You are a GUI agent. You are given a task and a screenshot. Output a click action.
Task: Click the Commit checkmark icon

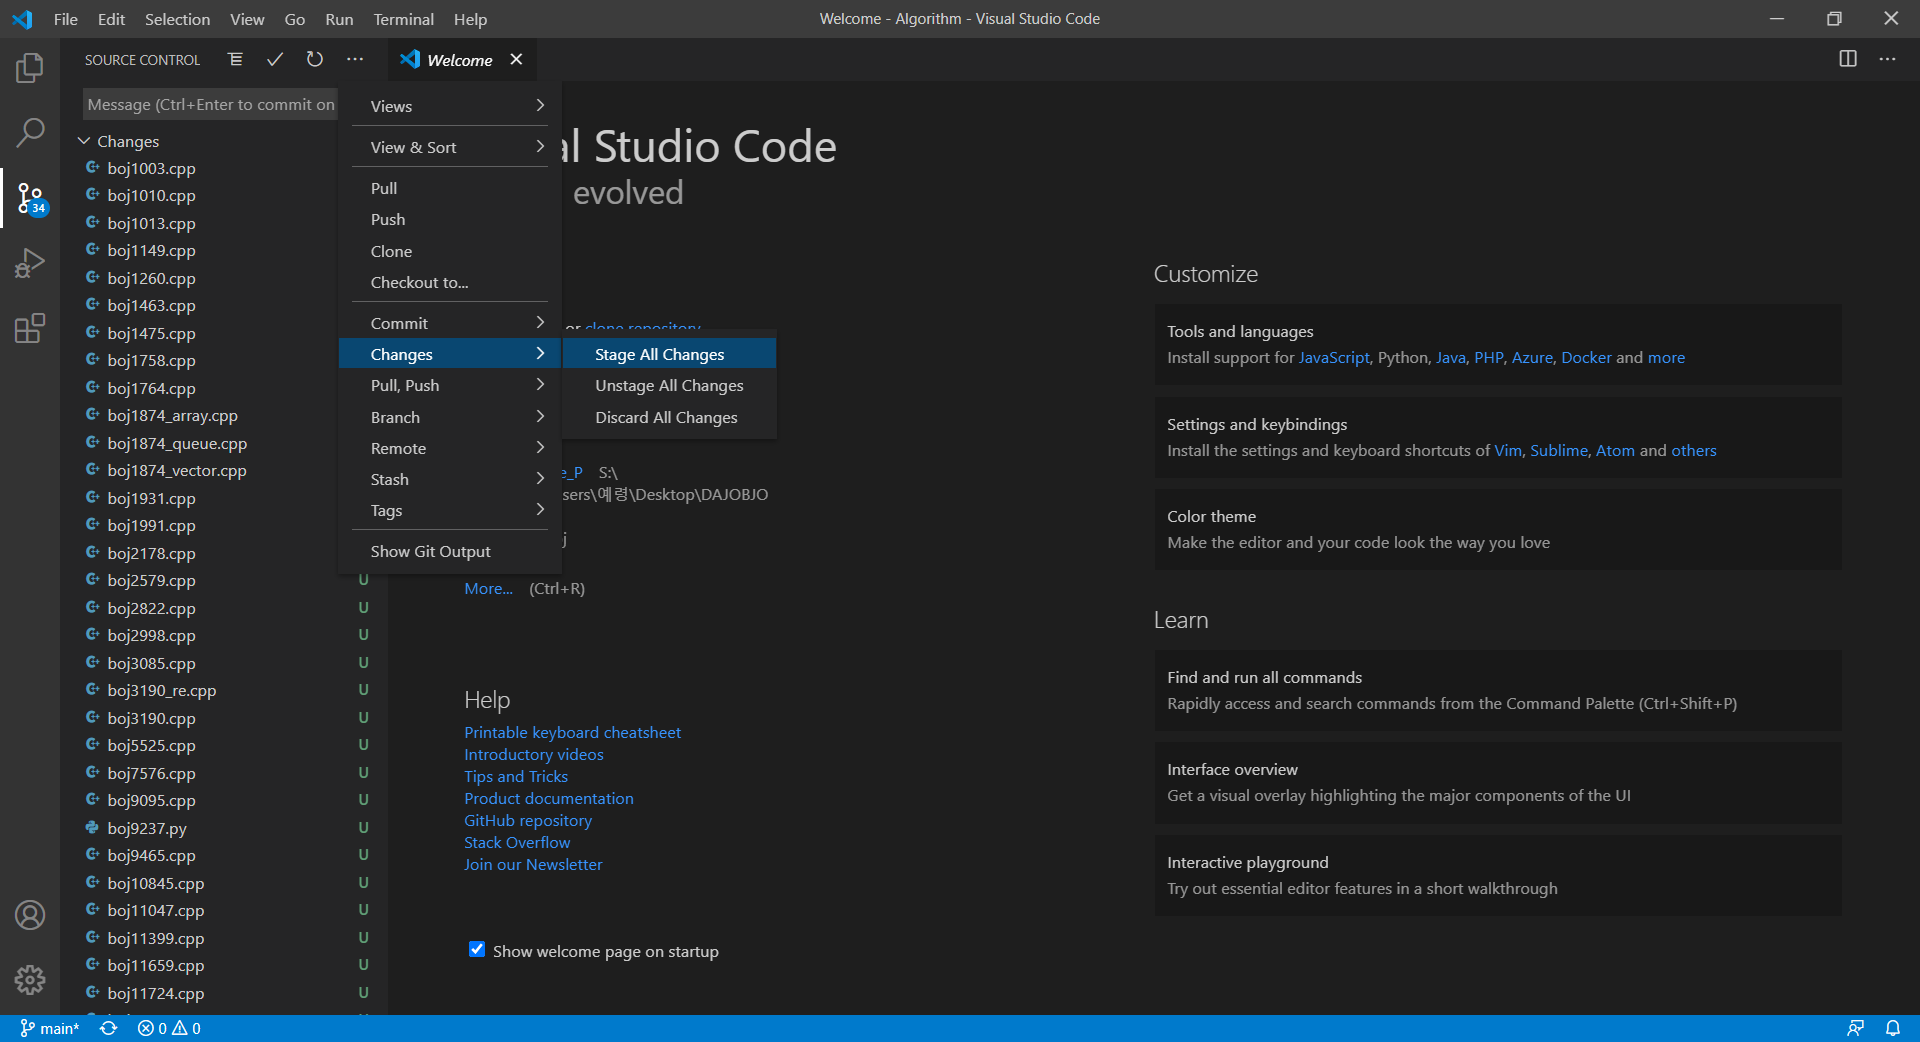click(275, 60)
